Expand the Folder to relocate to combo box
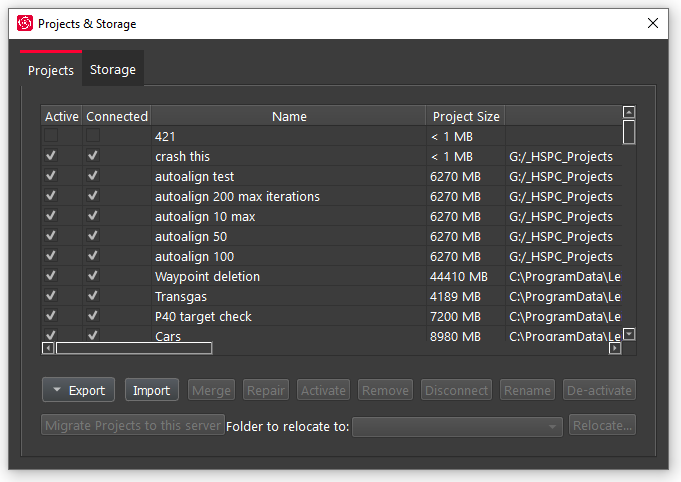This screenshot has width=681, height=482. 458,427
